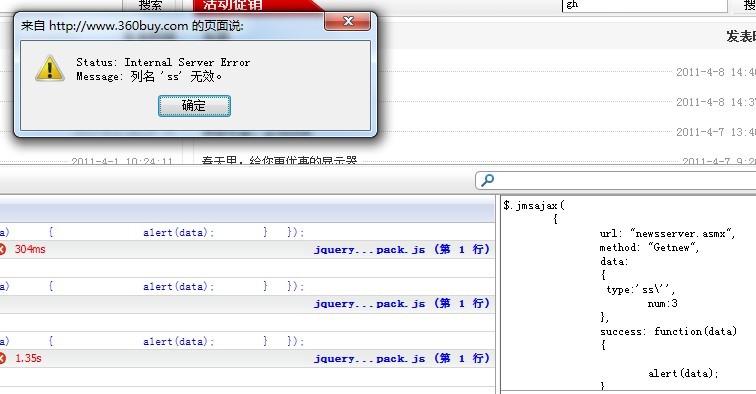Click the '1.35s' timing text
The width and height of the screenshot is (756, 394).
28,358
